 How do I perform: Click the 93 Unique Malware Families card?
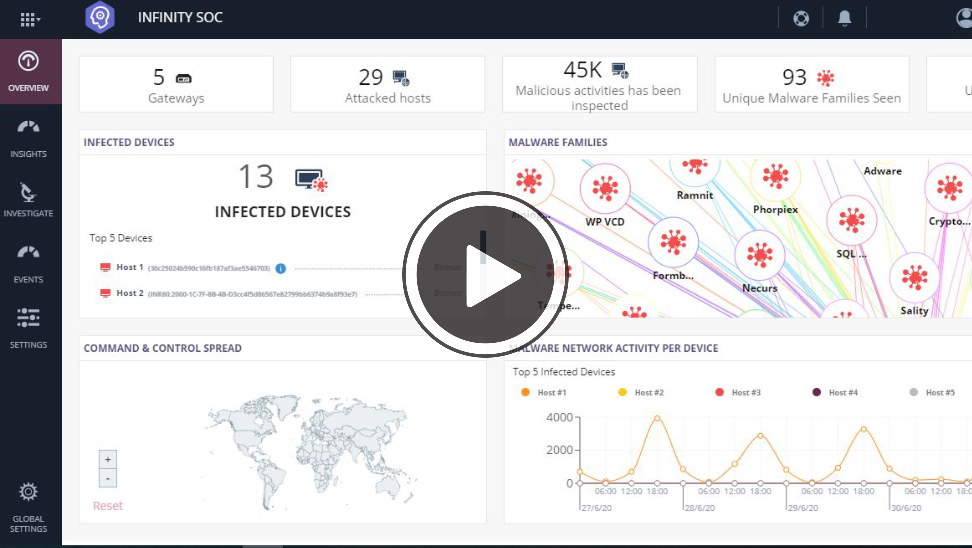click(811, 84)
